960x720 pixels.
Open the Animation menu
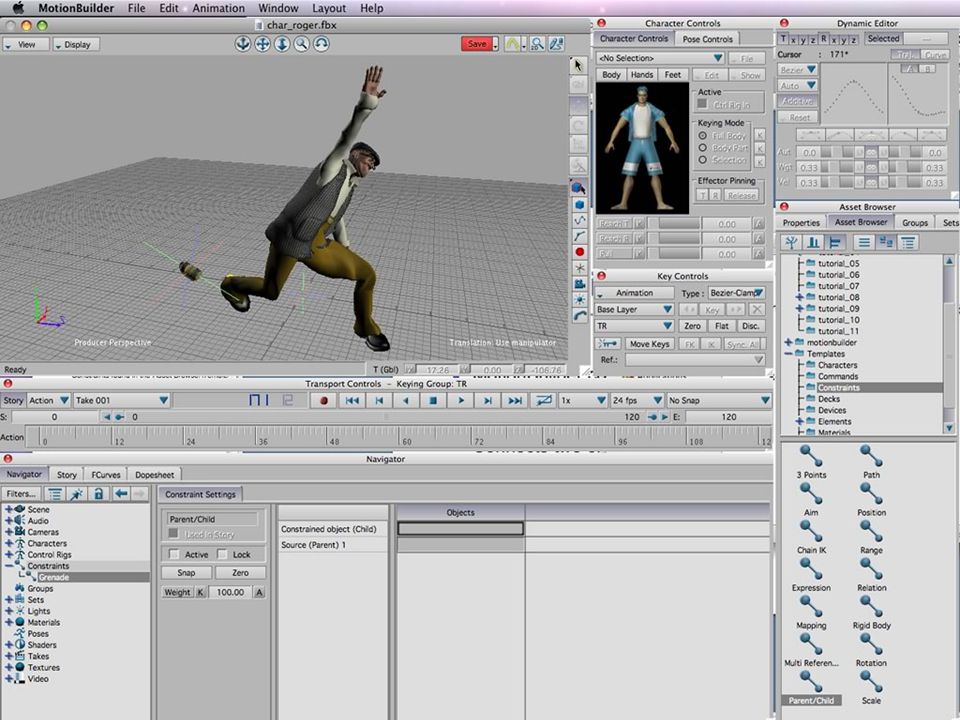tap(219, 9)
